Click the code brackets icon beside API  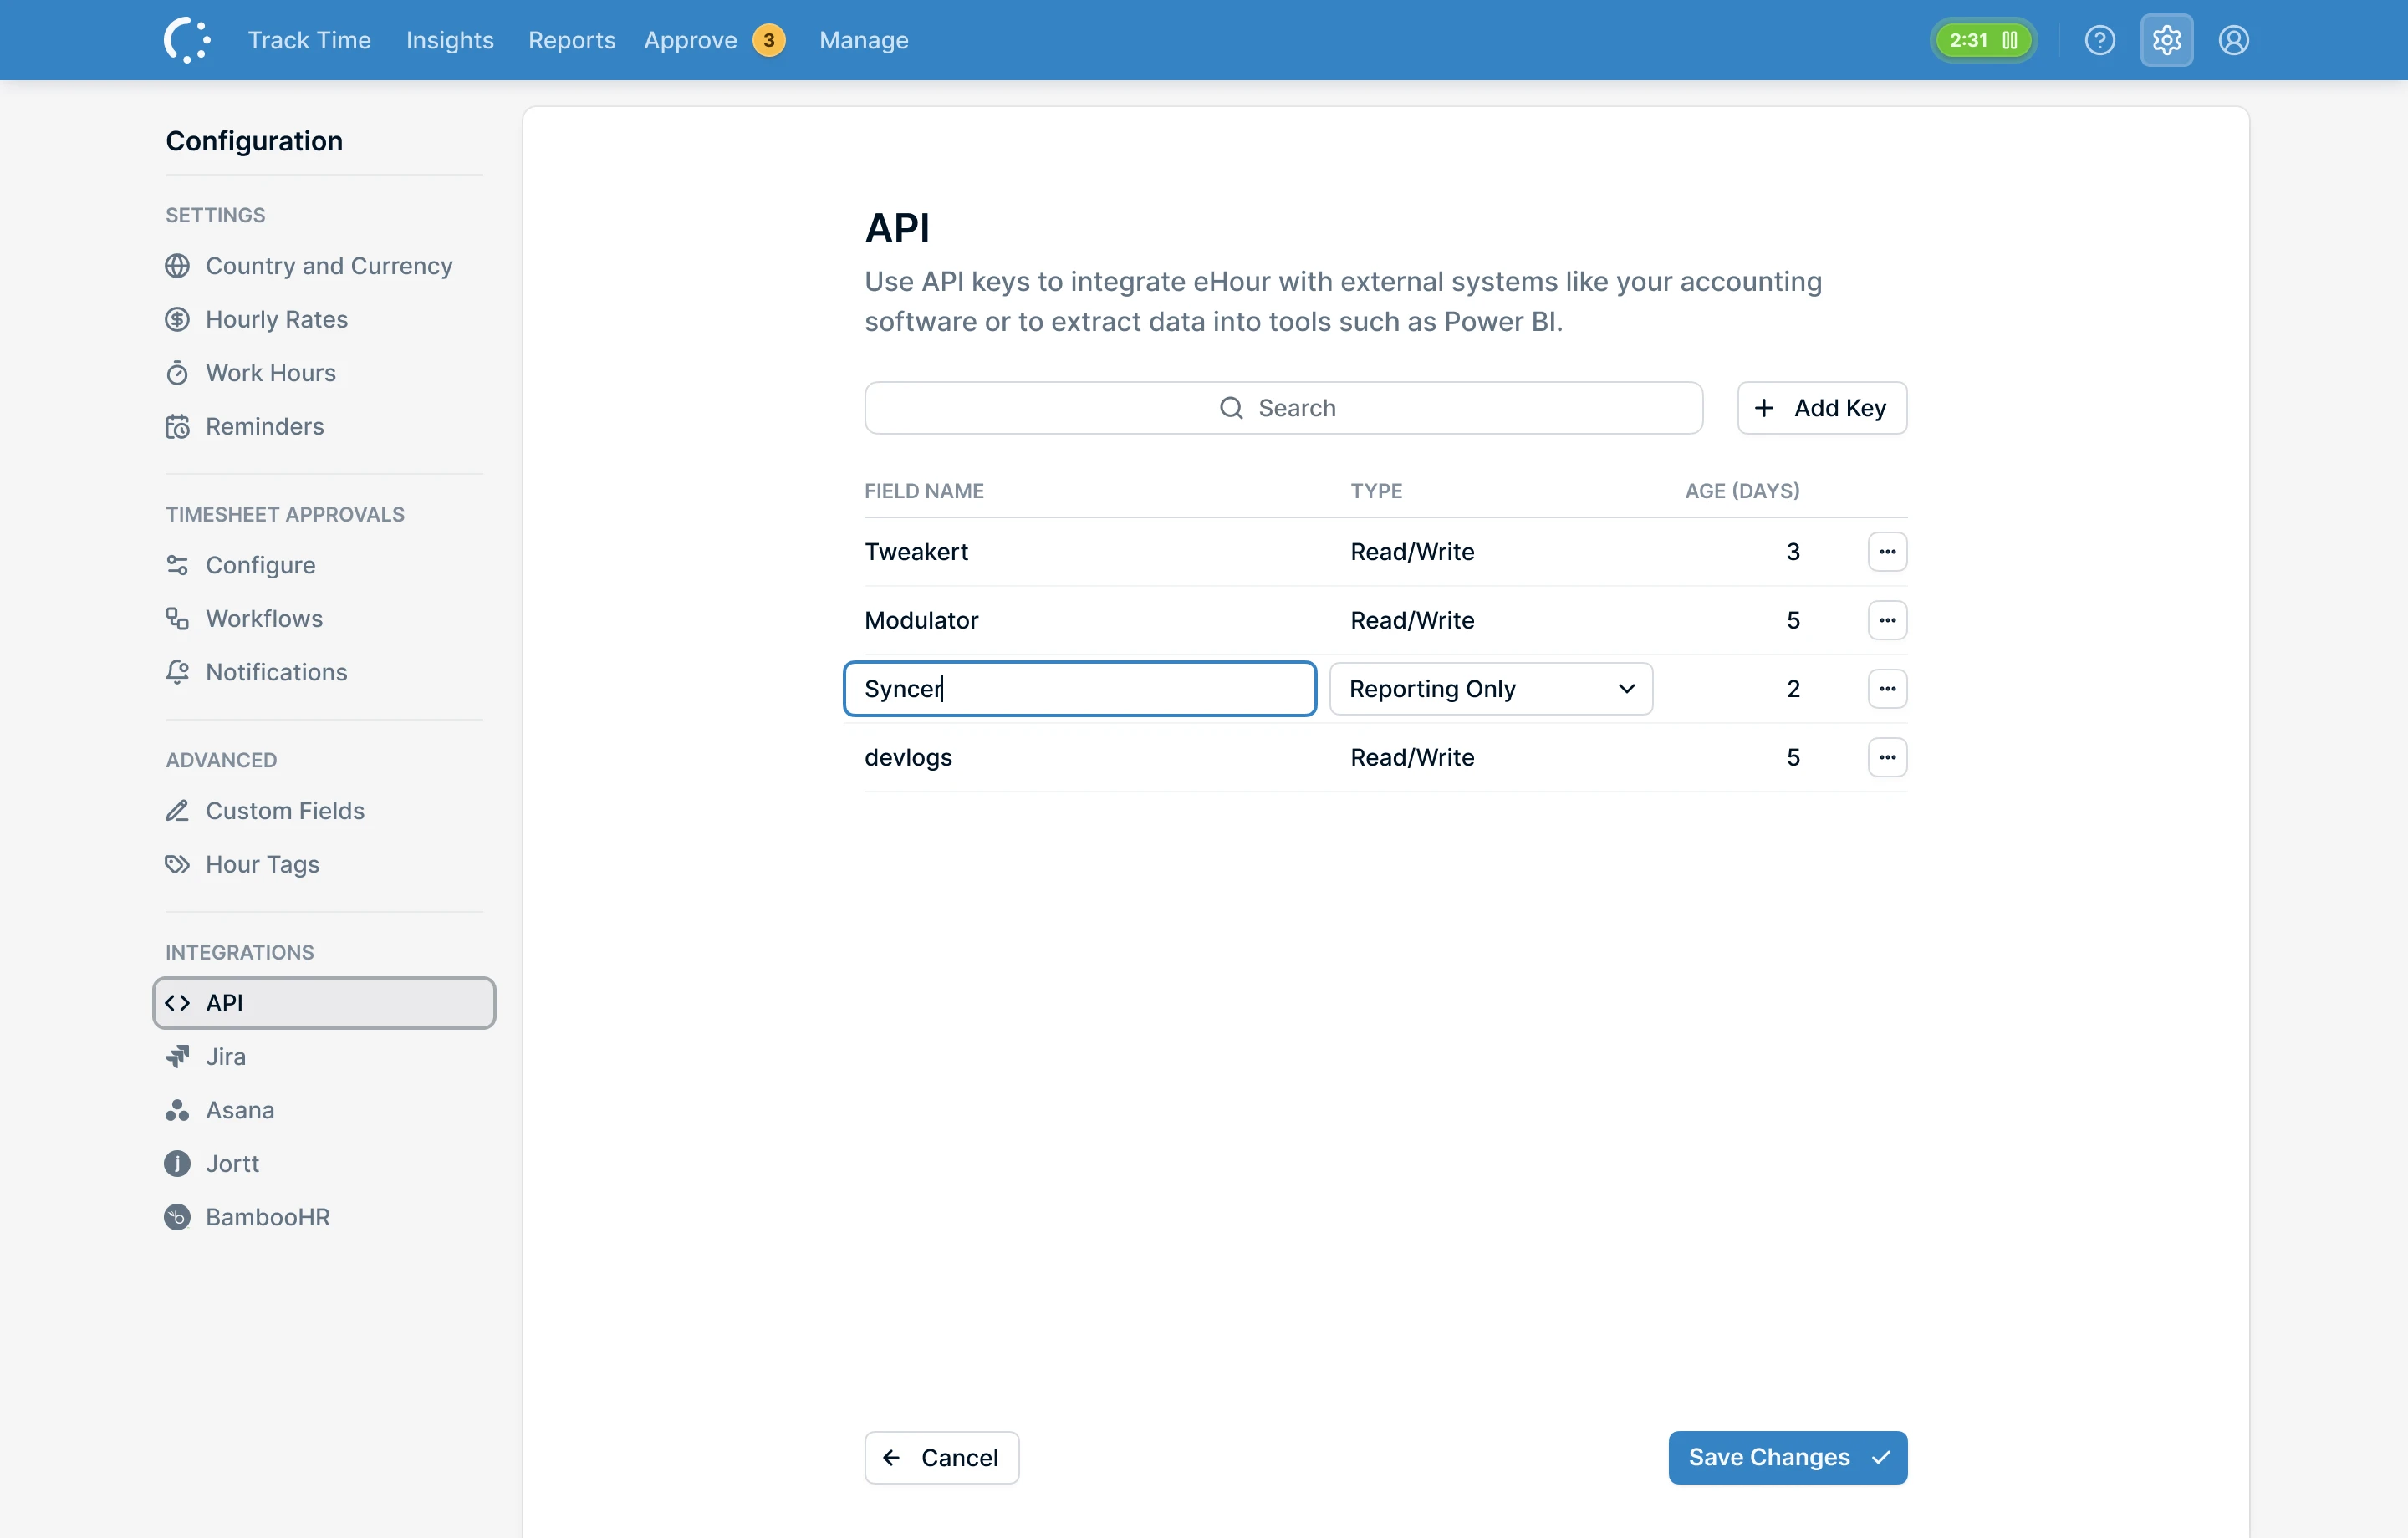[177, 1003]
